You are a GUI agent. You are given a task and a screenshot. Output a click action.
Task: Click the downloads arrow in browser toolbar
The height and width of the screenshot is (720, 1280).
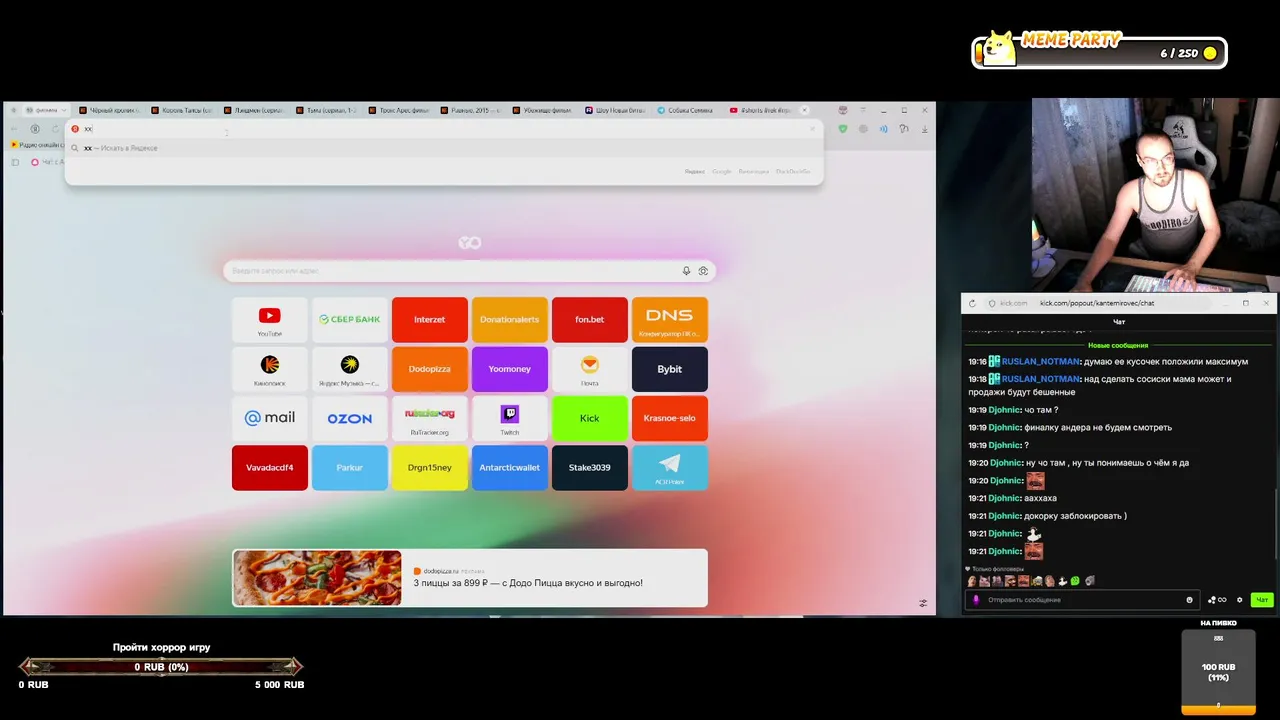(925, 129)
